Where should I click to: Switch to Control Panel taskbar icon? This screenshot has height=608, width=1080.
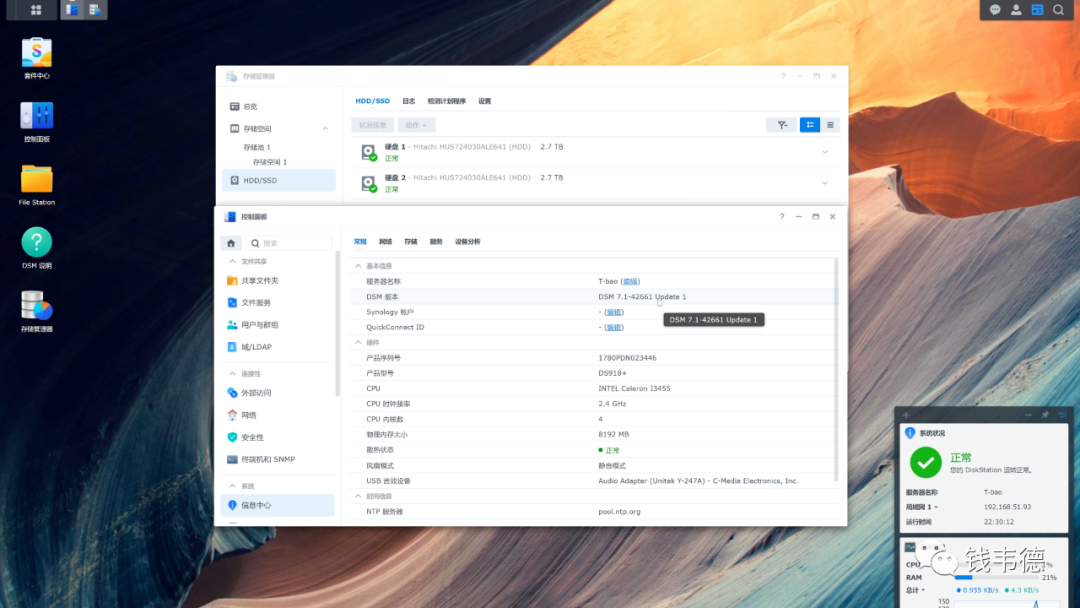[72, 10]
